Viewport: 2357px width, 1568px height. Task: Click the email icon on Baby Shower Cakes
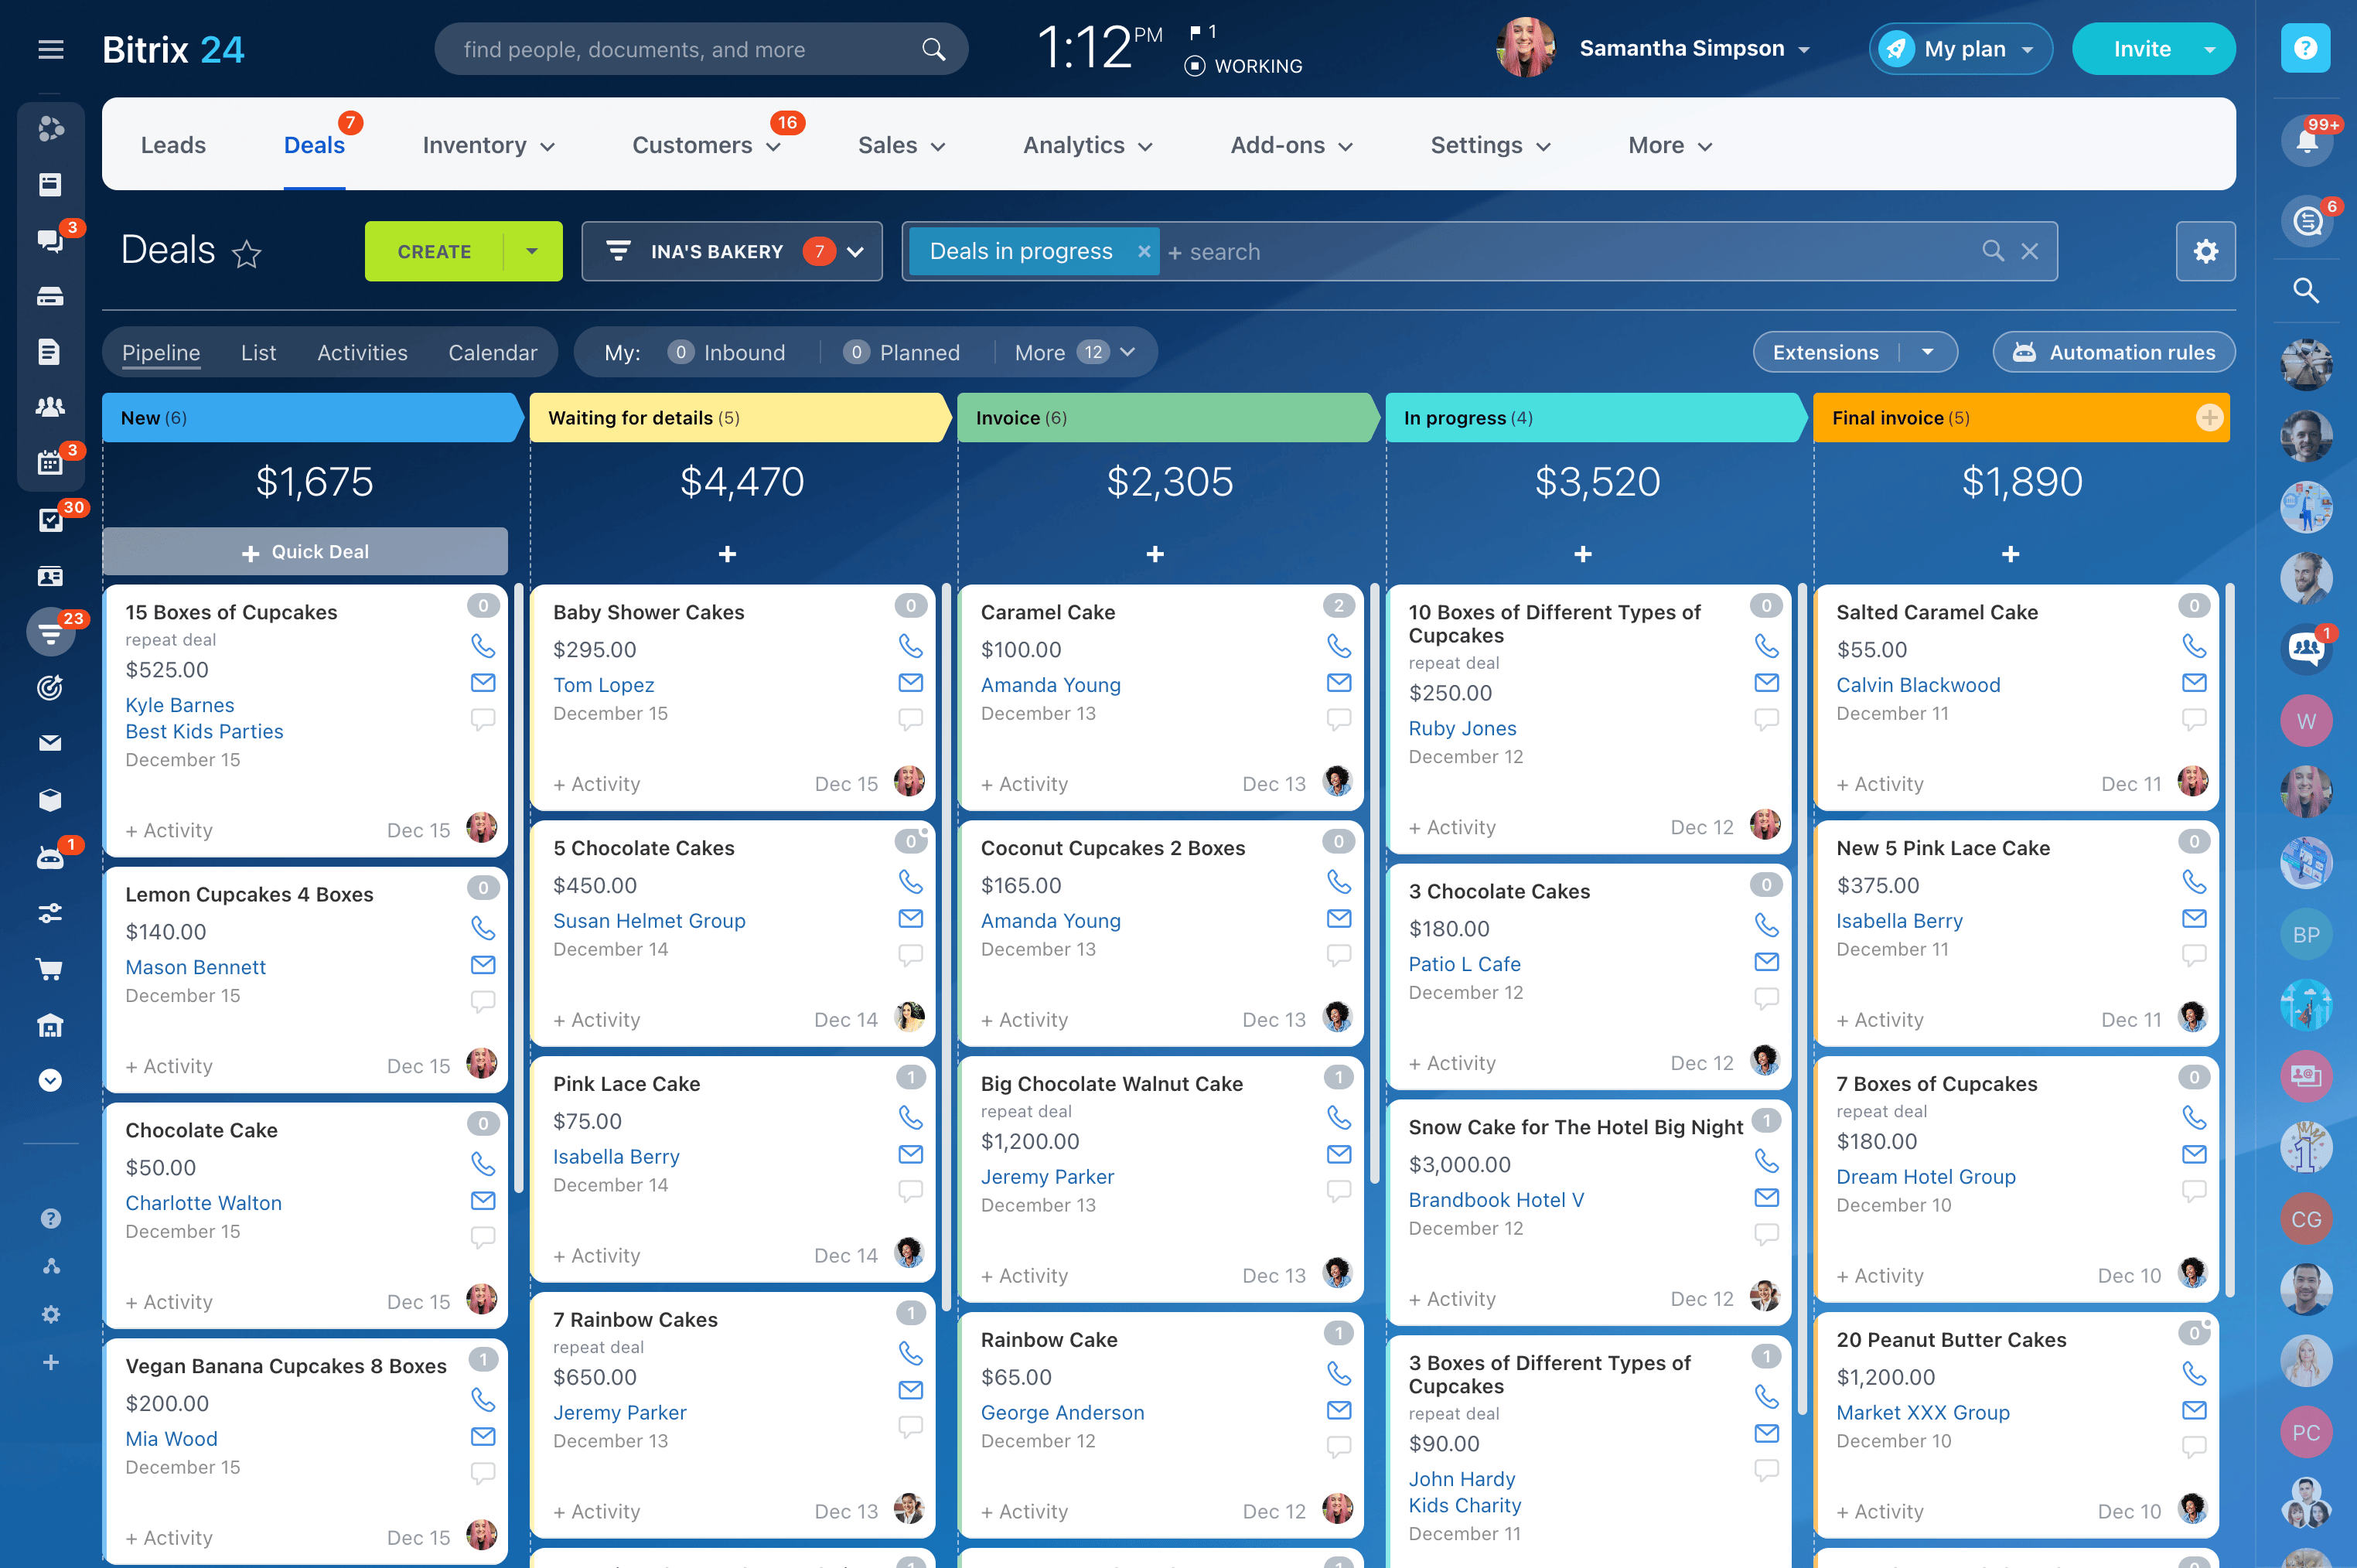pos(910,683)
